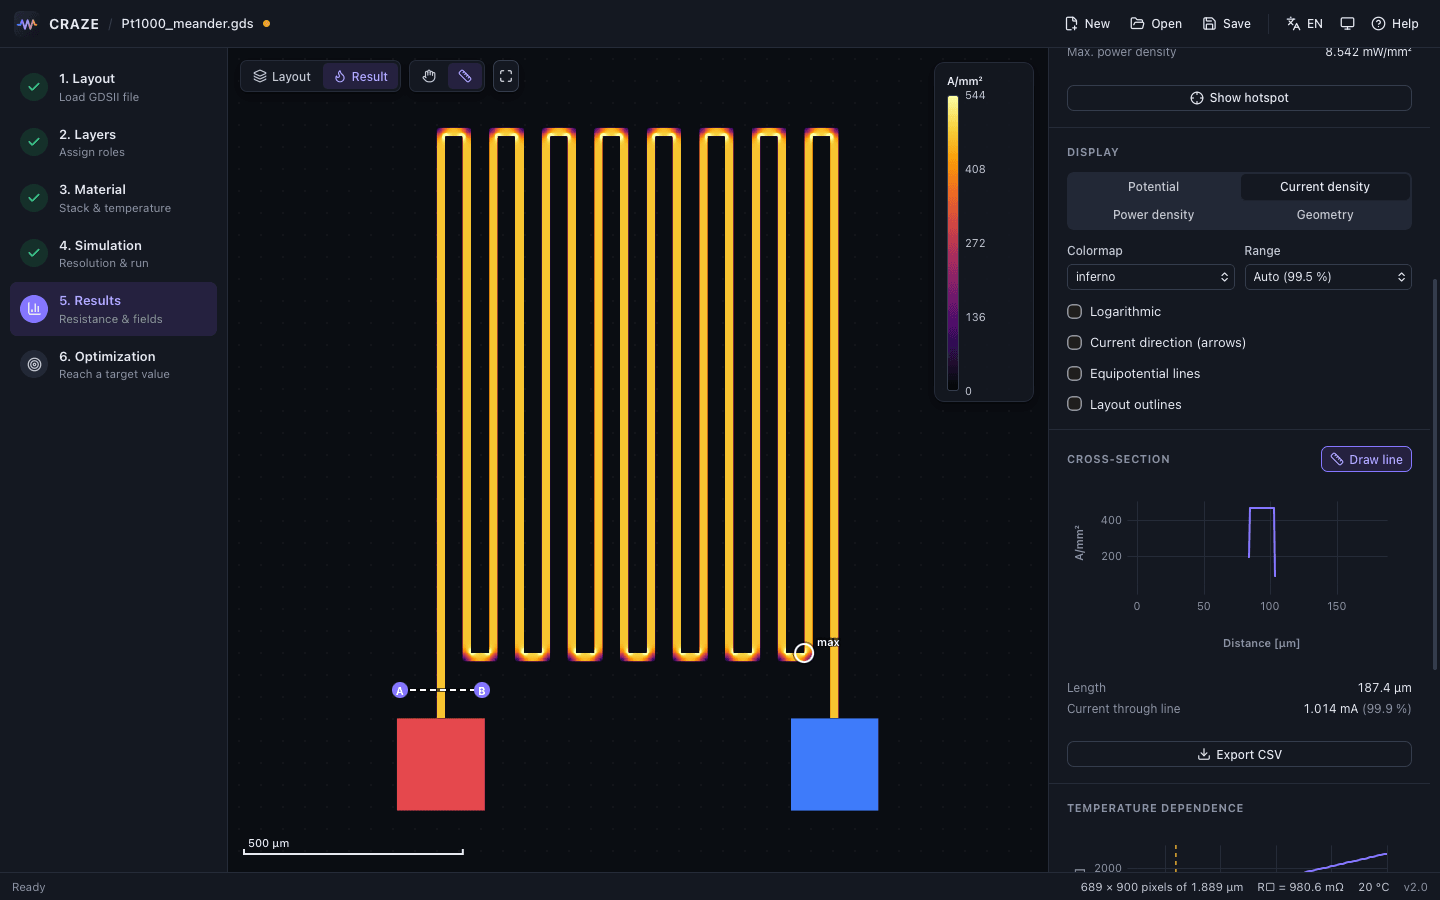This screenshot has height=900, width=1440.
Task: Open the EN language selector
Action: point(1304,23)
